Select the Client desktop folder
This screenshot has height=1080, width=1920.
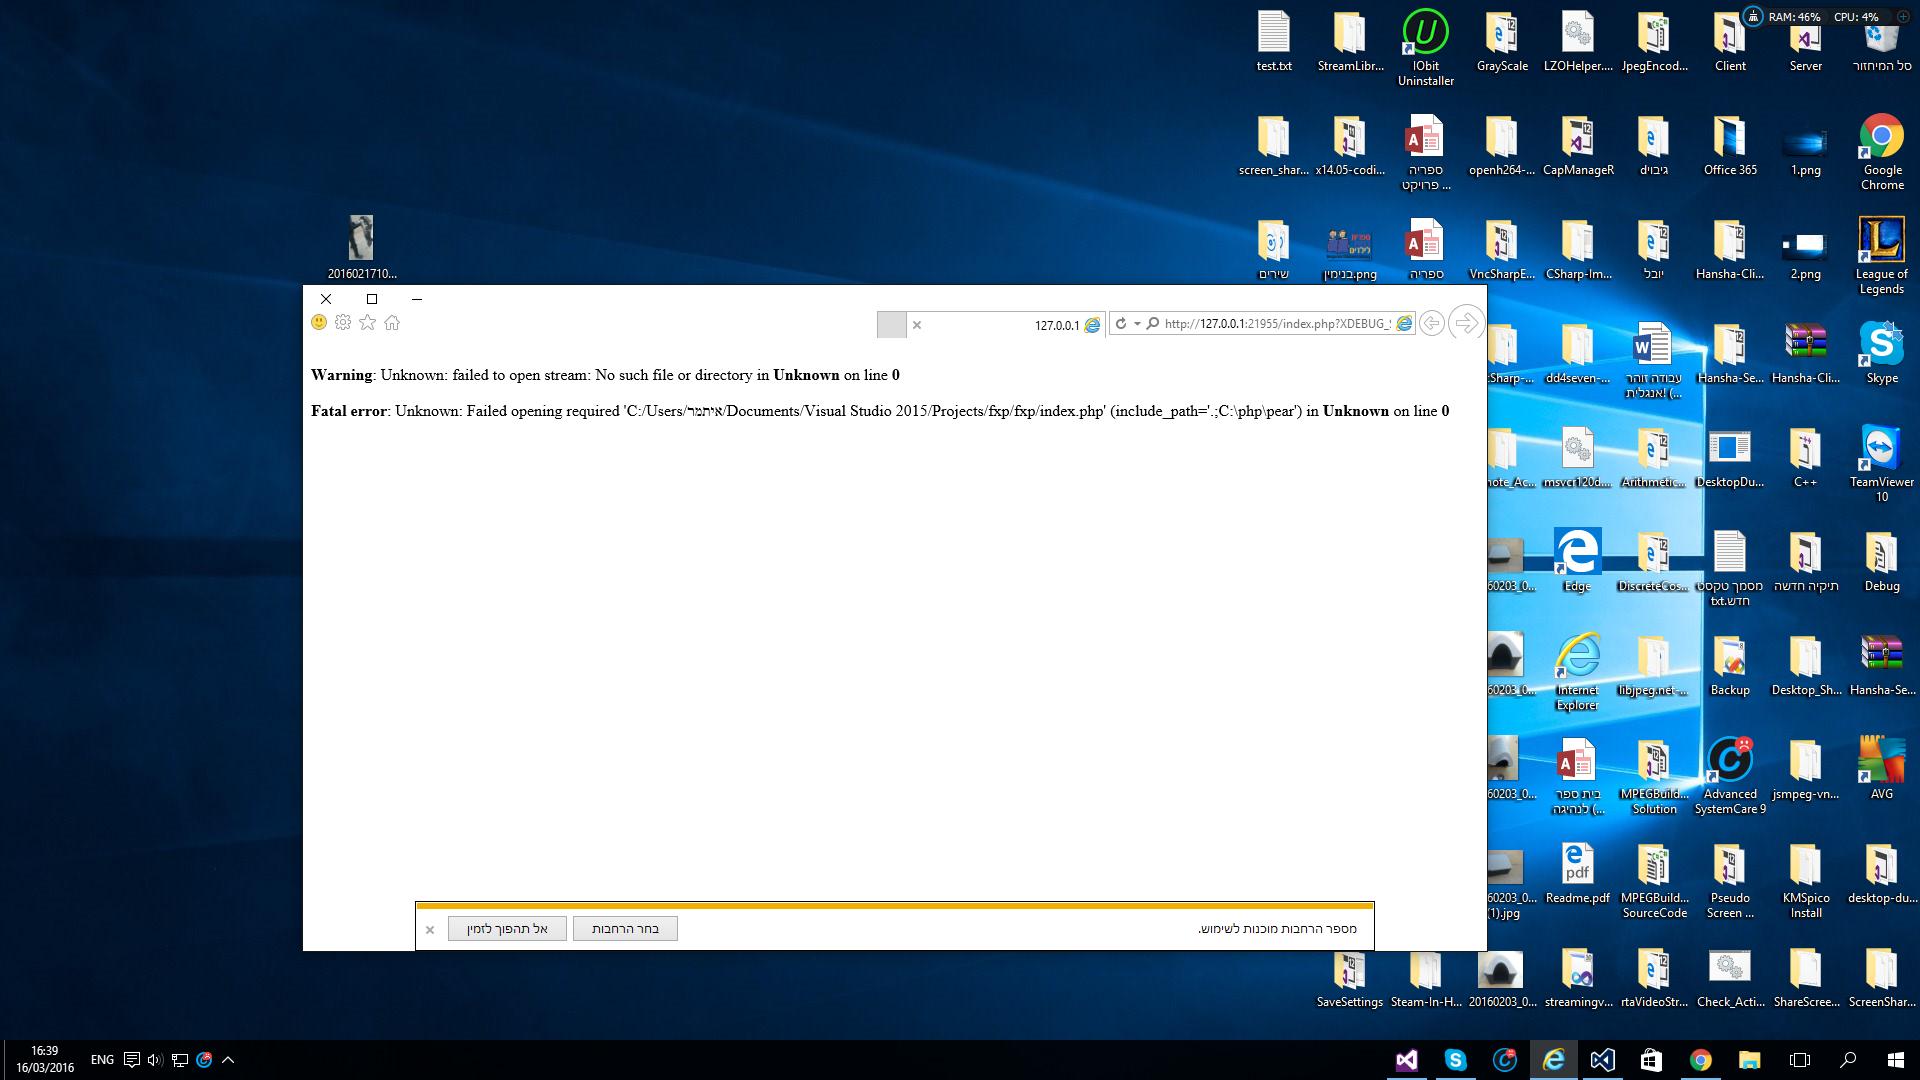point(1730,42)
